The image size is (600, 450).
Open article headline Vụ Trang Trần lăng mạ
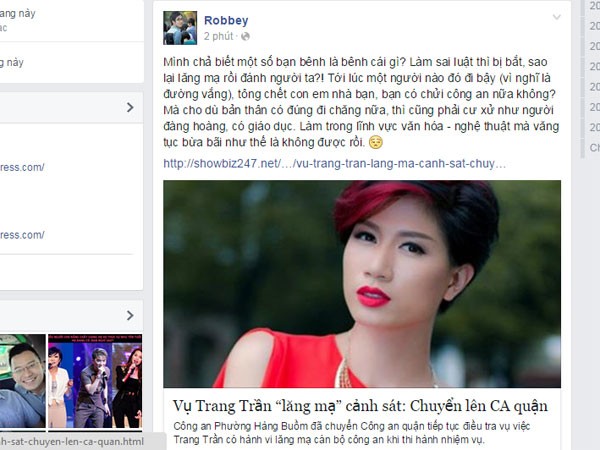[360, 406]
